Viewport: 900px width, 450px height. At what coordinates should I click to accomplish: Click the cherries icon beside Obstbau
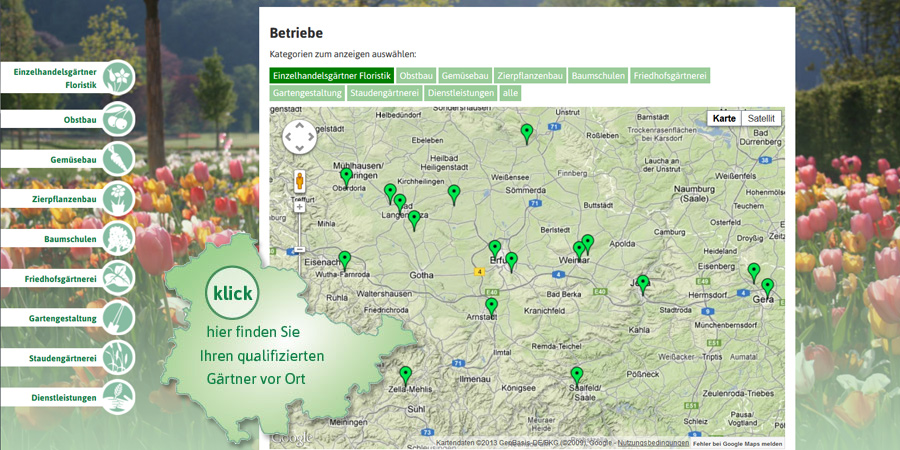(119, 119)
